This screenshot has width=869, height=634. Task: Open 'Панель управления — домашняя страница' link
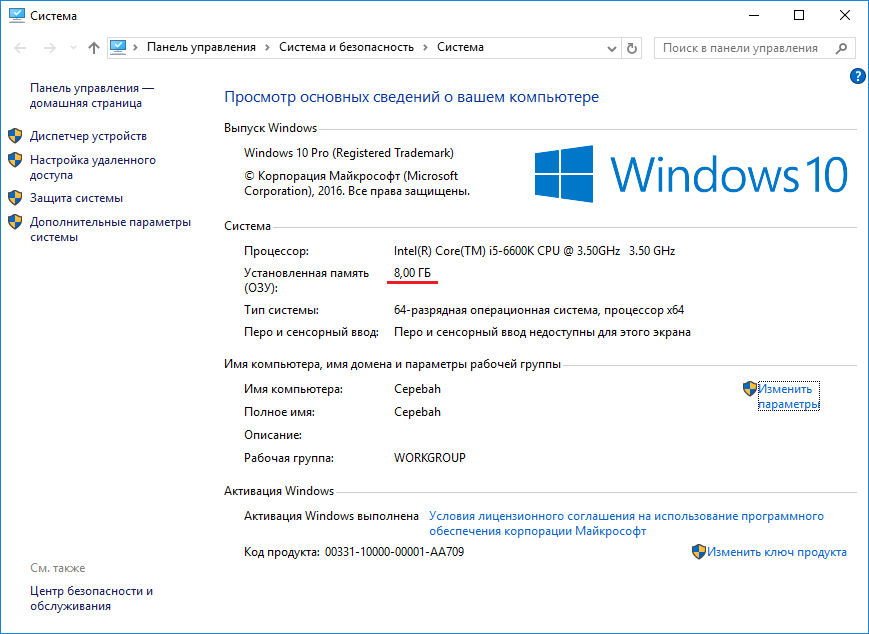coord(92,95)
